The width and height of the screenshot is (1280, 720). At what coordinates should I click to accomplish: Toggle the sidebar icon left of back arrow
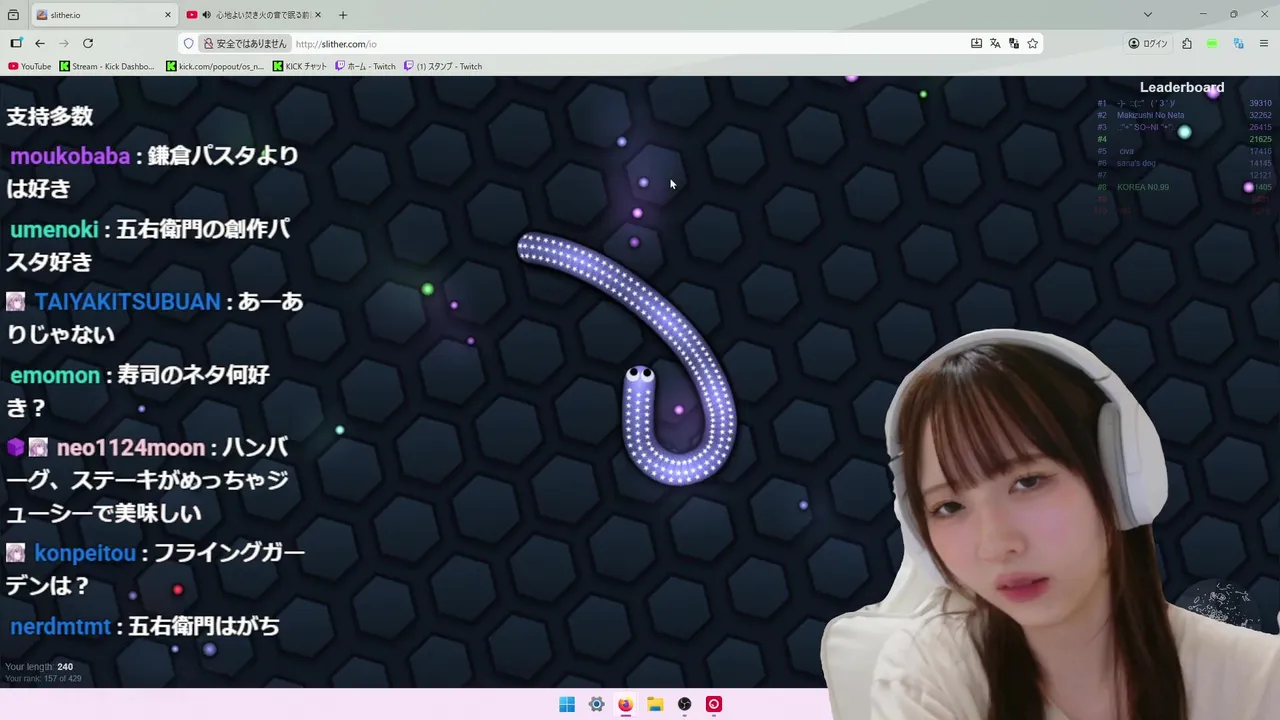point(16,43)
